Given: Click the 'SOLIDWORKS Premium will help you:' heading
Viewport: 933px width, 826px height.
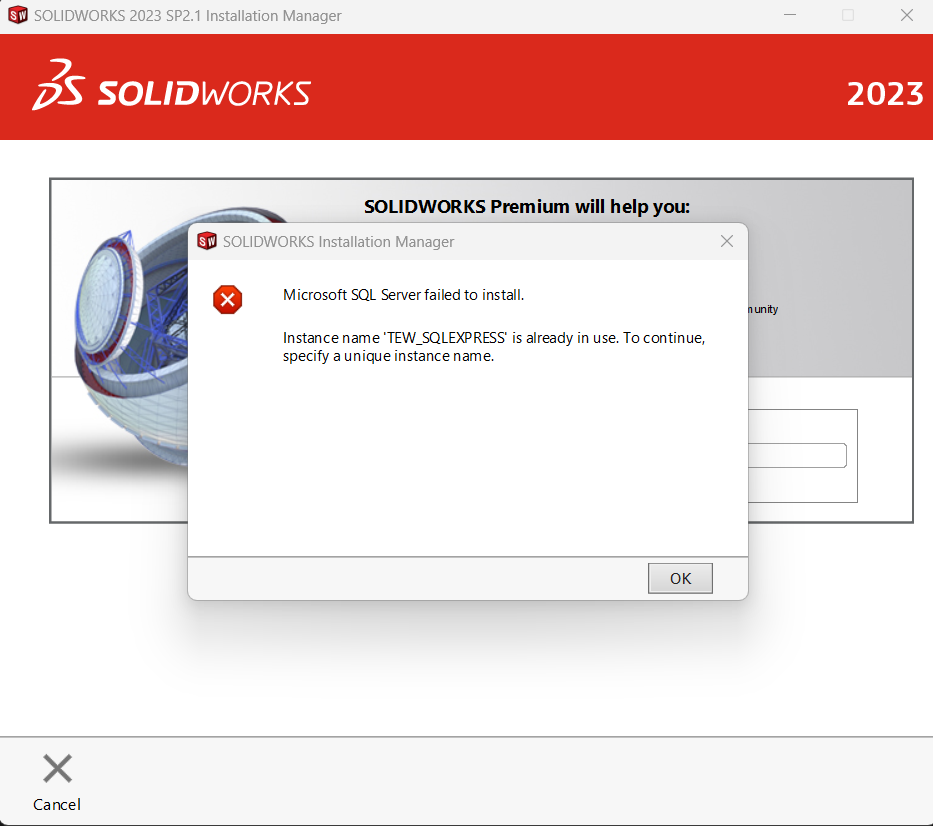Looking at the screenshot, I should point(527,206).
